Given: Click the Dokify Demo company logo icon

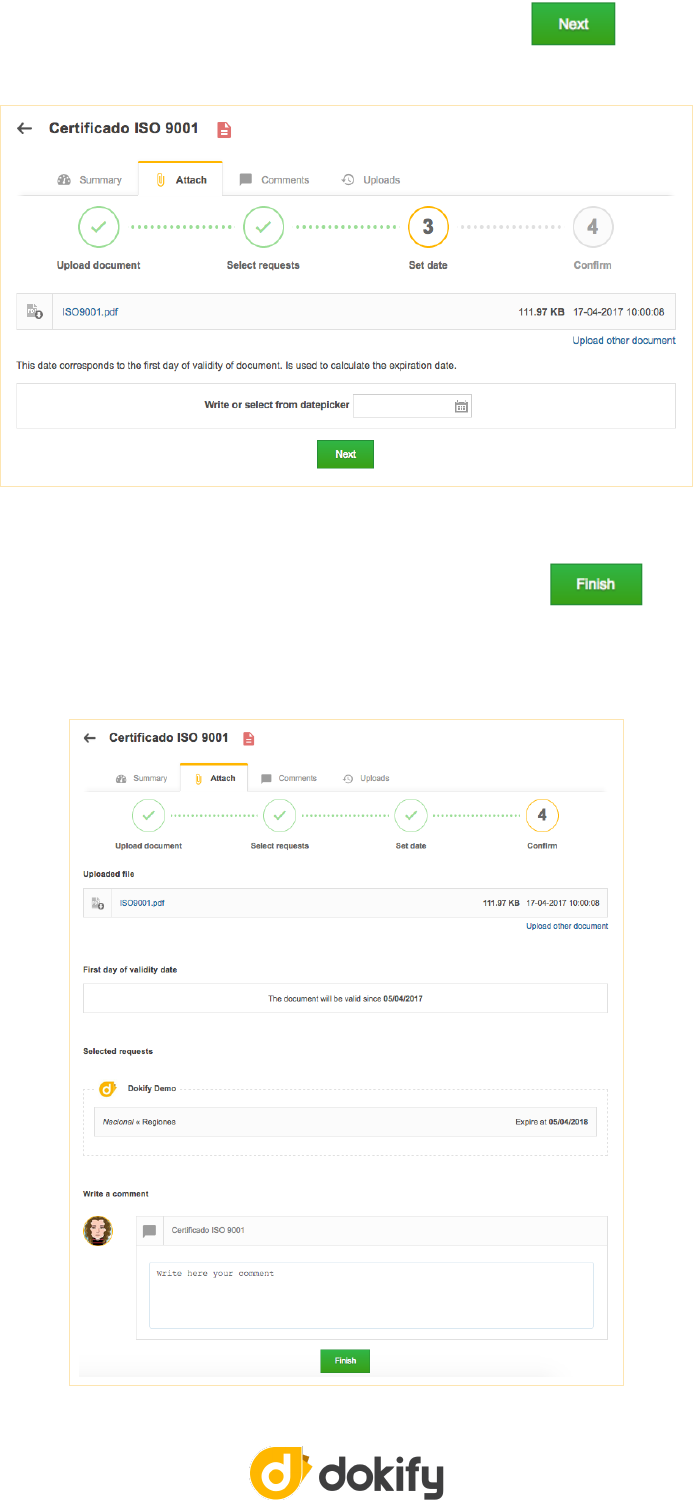Looking at the screenshot, I should [x=108, y=1088].
